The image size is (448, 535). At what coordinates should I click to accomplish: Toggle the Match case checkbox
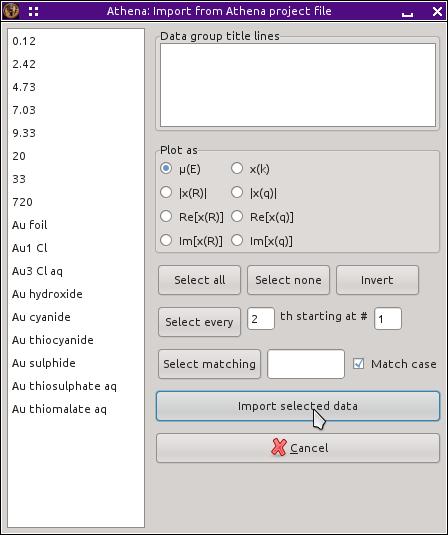pyautogui.click(x=359, y=363)
